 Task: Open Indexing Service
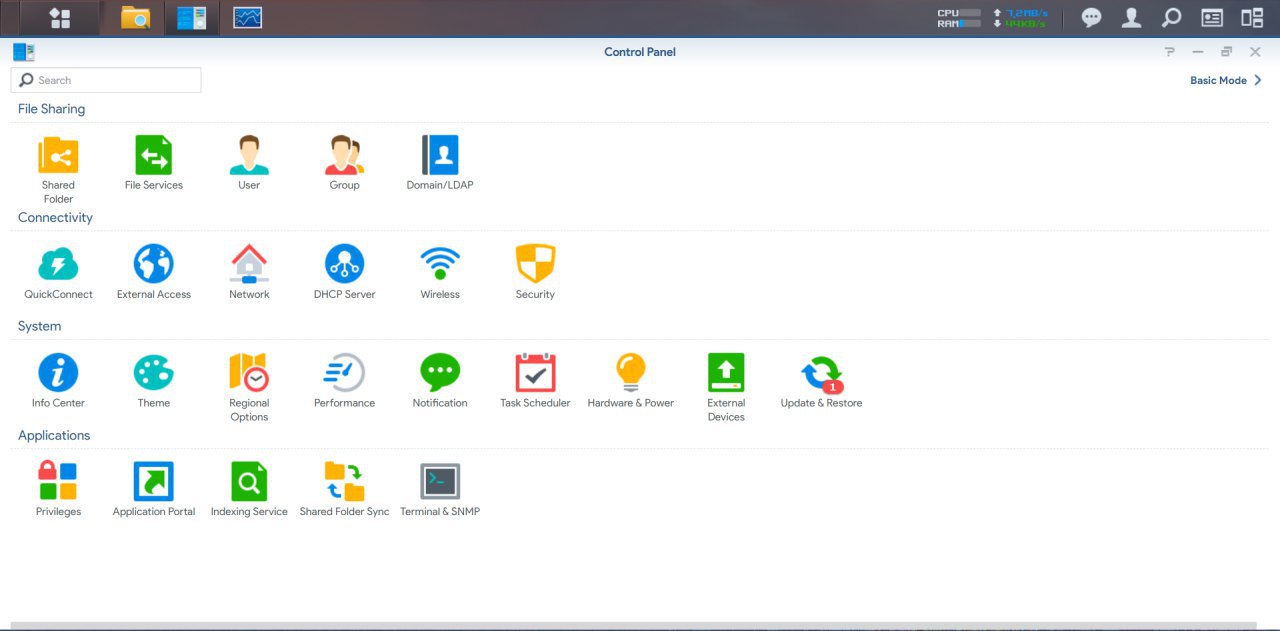click(x=249, y=482)
